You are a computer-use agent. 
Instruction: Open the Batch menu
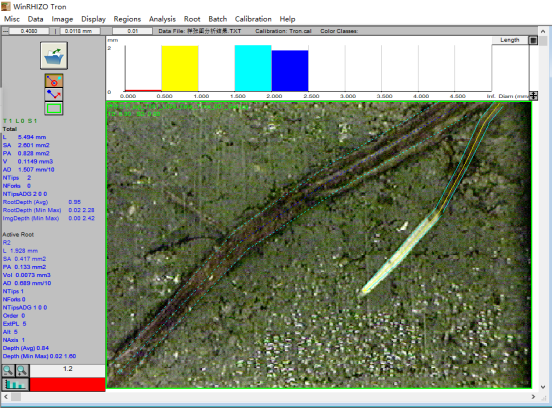tap(218, 19)
